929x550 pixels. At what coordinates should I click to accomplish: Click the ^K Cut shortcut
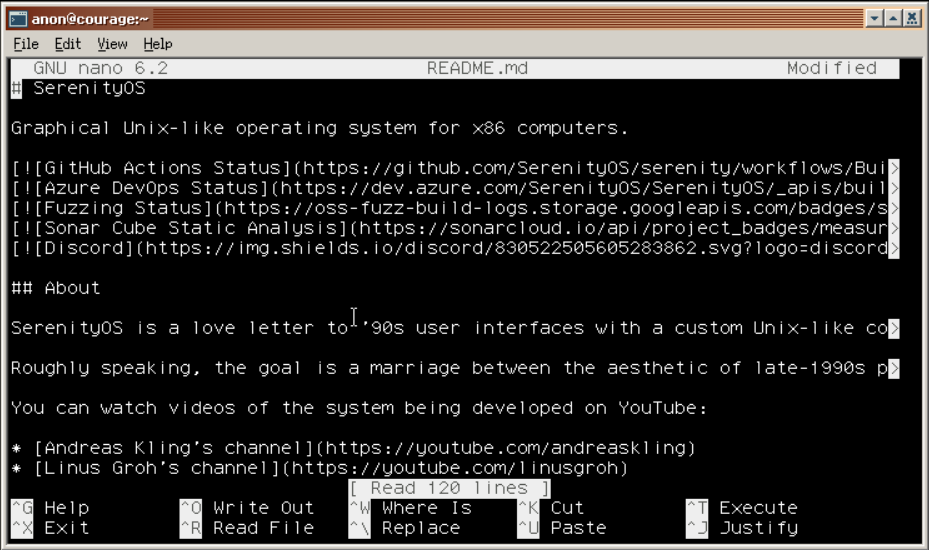pyautogui.click(x=551, y=508)
